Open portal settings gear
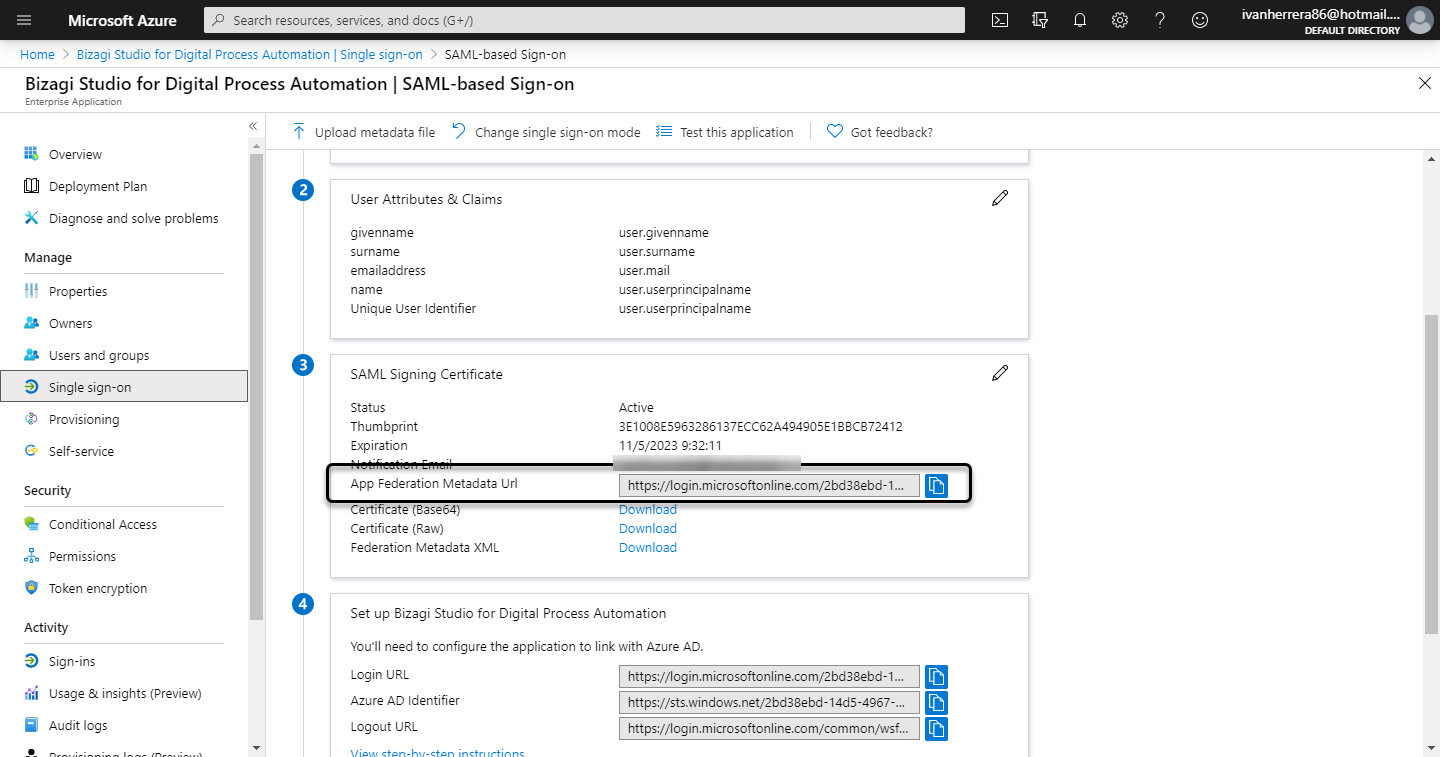This screenshot has height=757, width=1440. tap(1120, 20)
